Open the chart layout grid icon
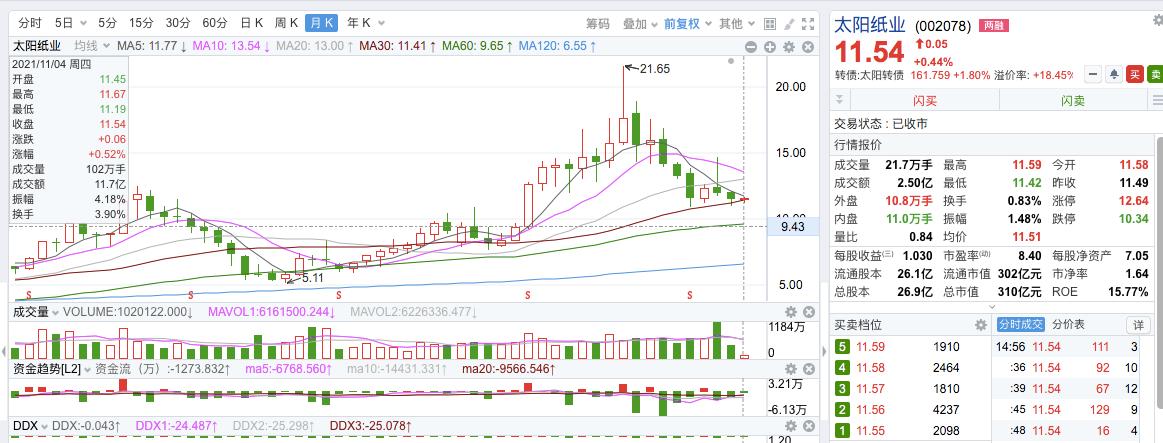 [769, 24]
